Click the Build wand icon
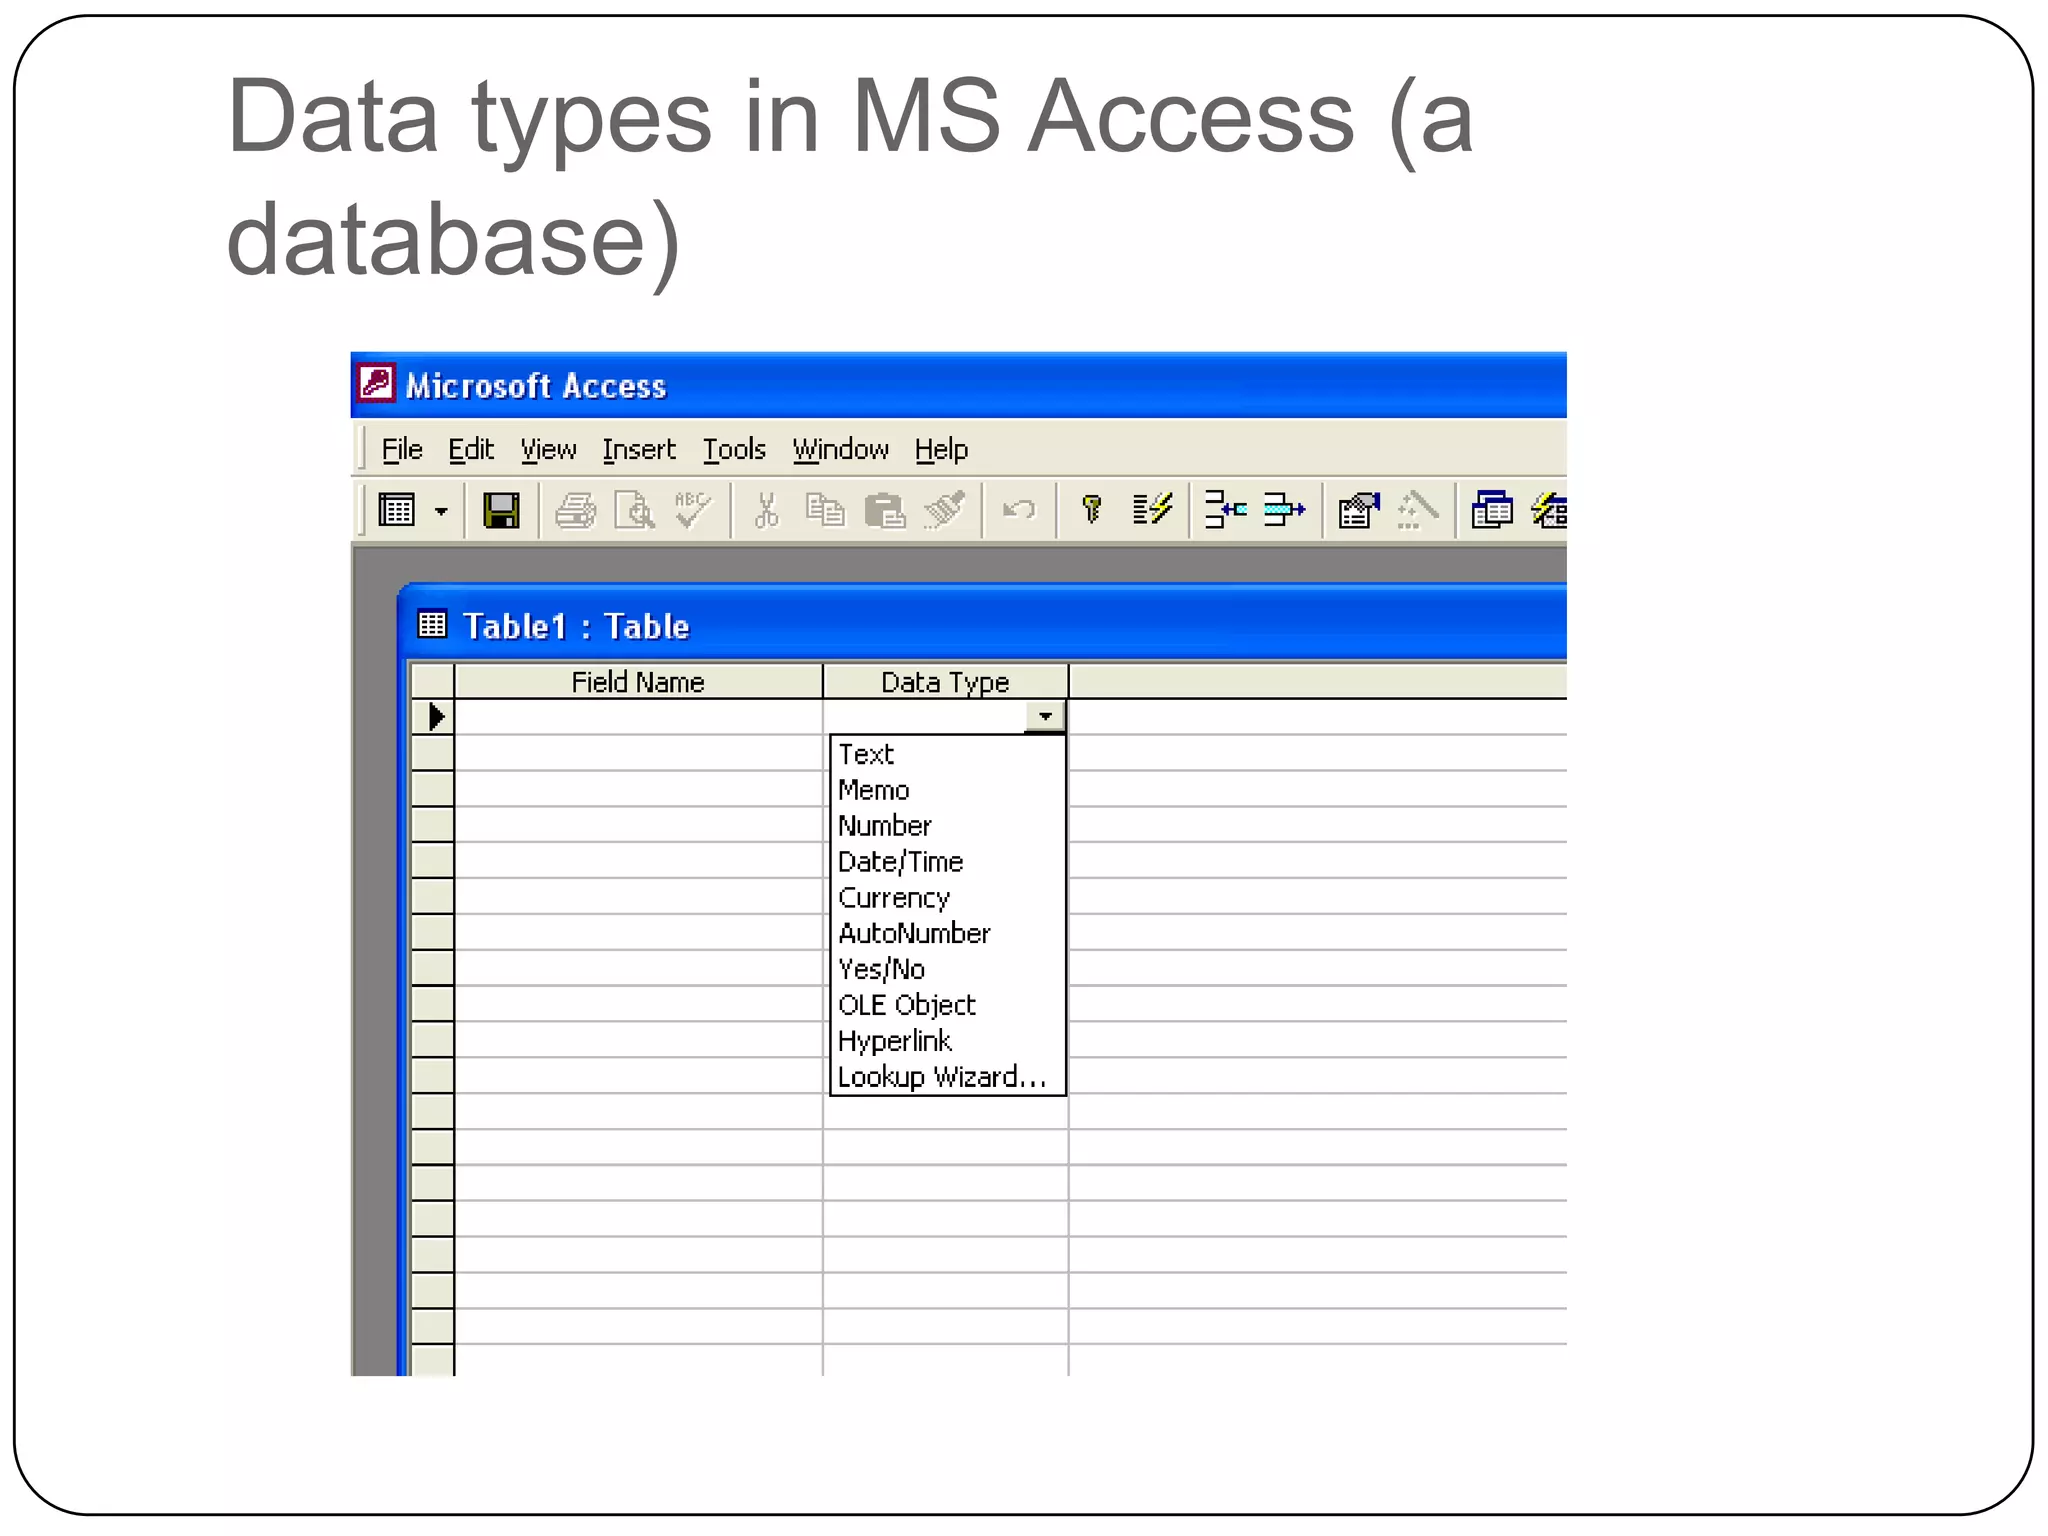The width and height of the screenshot is (2048, 1536). [x=1418, y=510]
